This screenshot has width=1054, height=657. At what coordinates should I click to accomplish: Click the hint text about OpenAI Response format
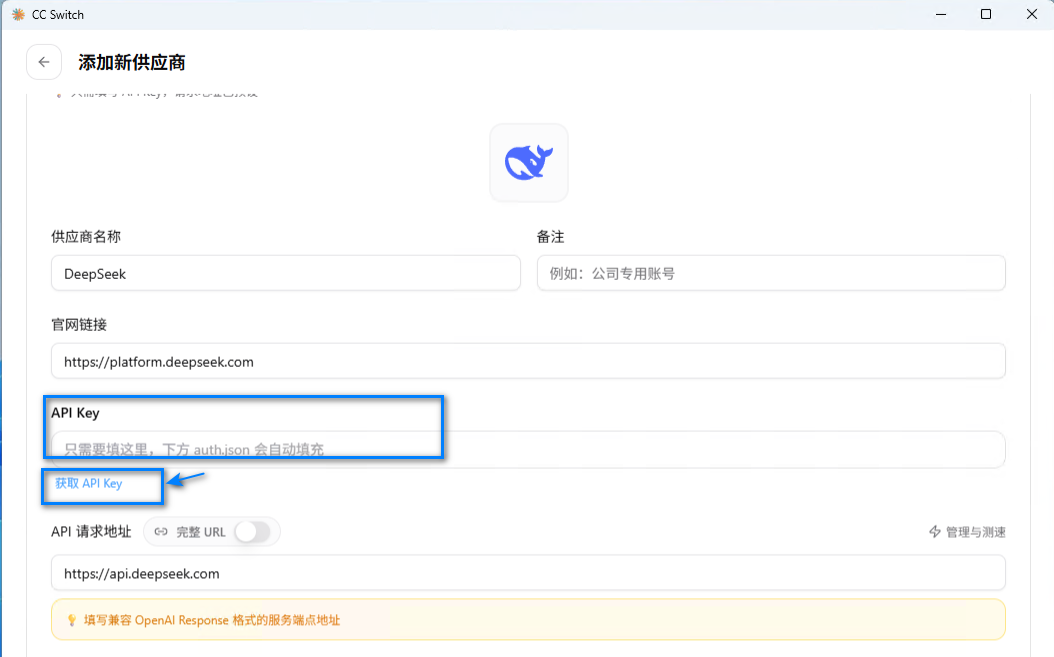(212, 620)
